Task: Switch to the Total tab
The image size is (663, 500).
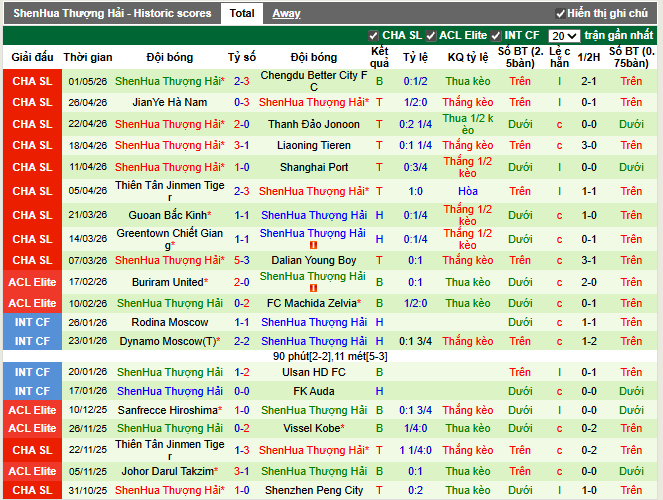Action: click(242, 13)
